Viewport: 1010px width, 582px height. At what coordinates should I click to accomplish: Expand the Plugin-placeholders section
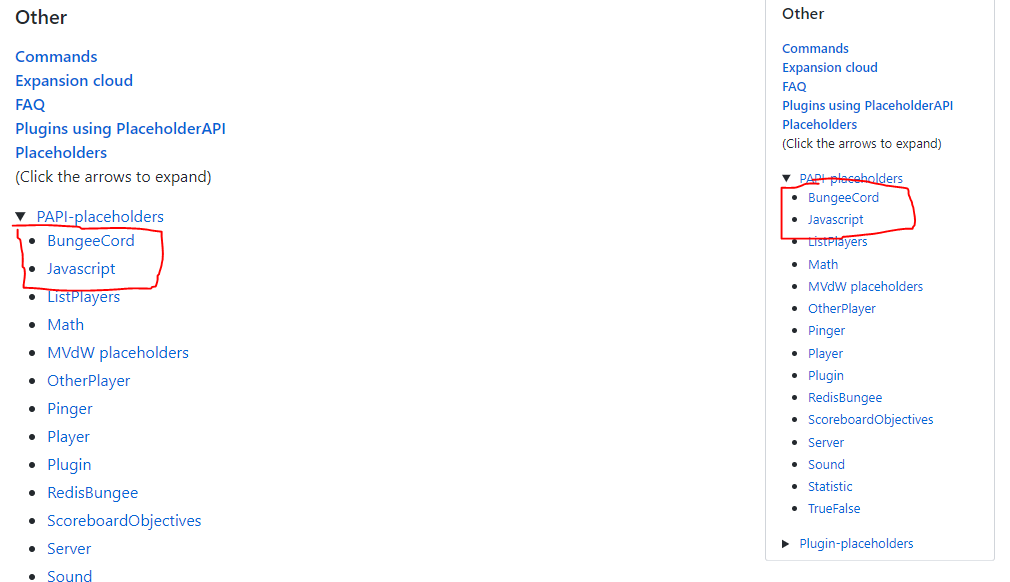click(x=786, y=543)
